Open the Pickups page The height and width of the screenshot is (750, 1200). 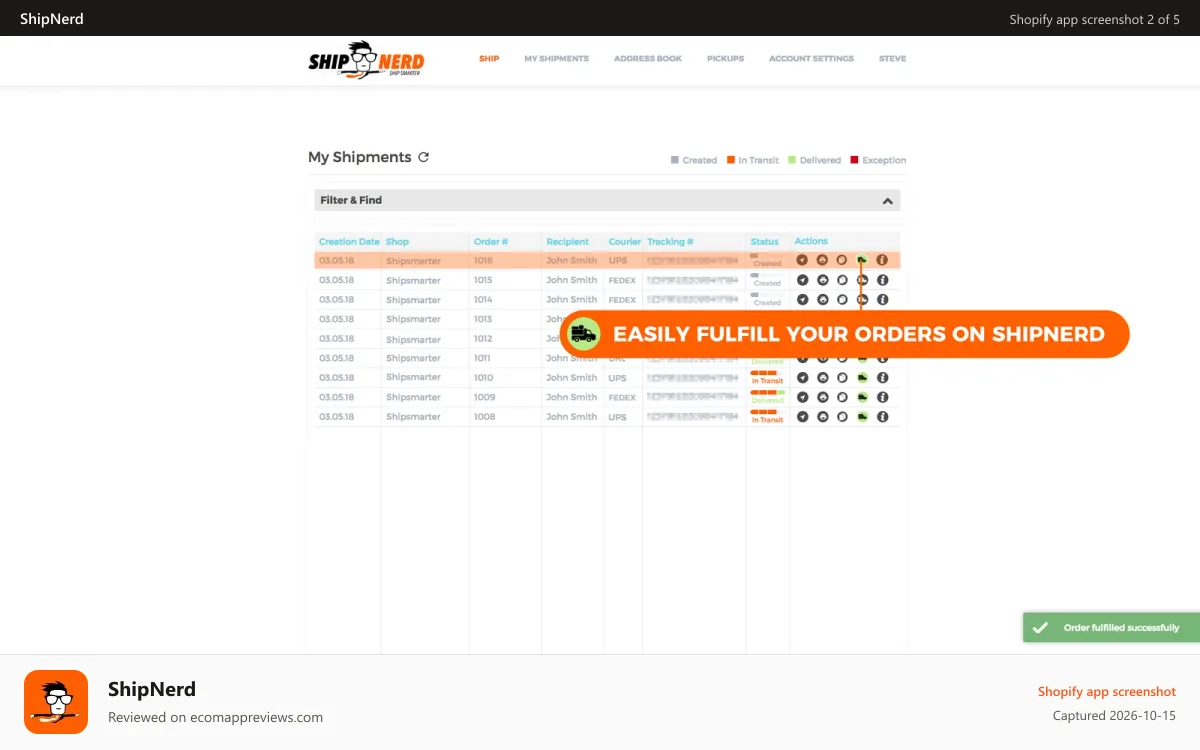[725, 59]
